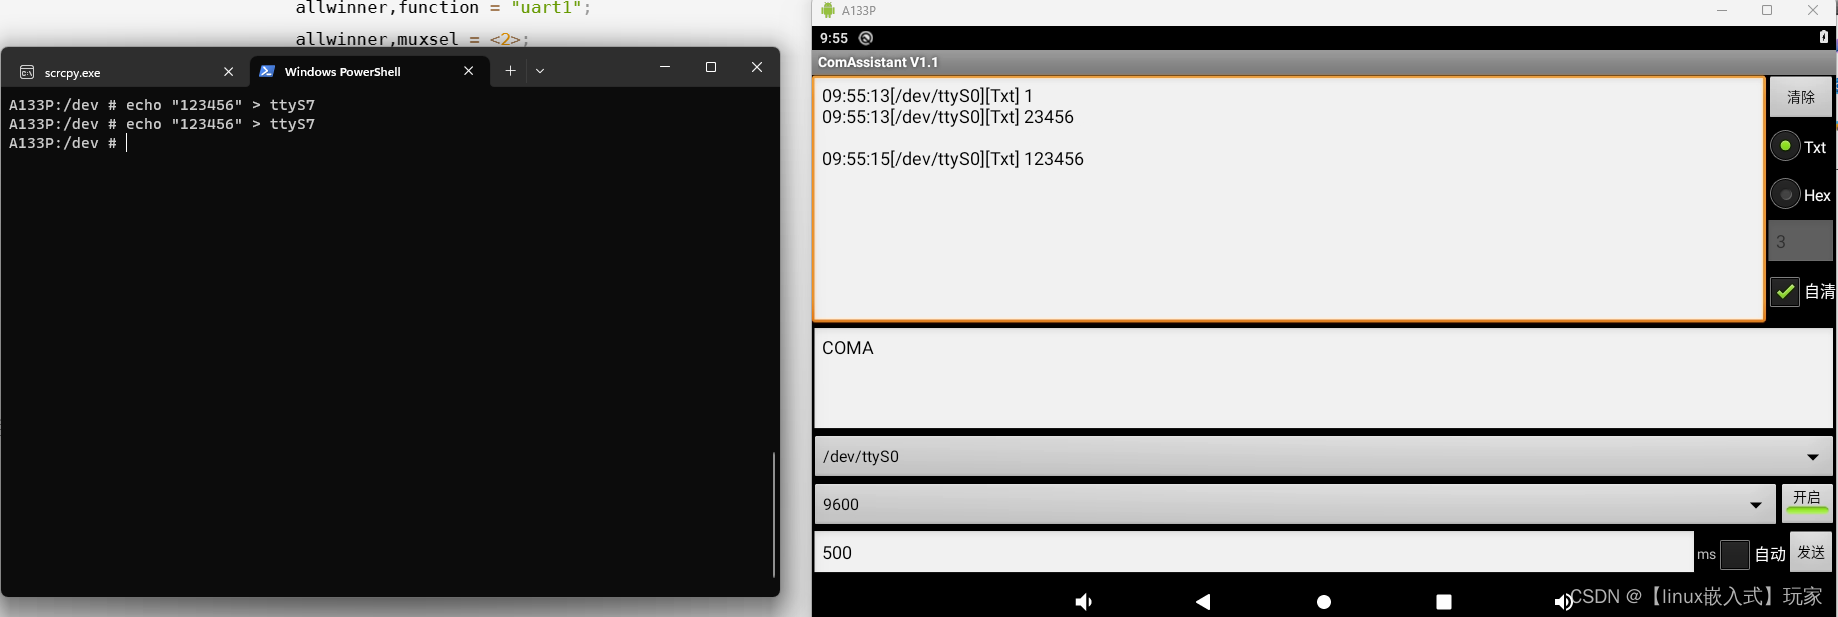Click the PowerShell icon on the tab
The image size is (1838, 617).
pos(267,71)
